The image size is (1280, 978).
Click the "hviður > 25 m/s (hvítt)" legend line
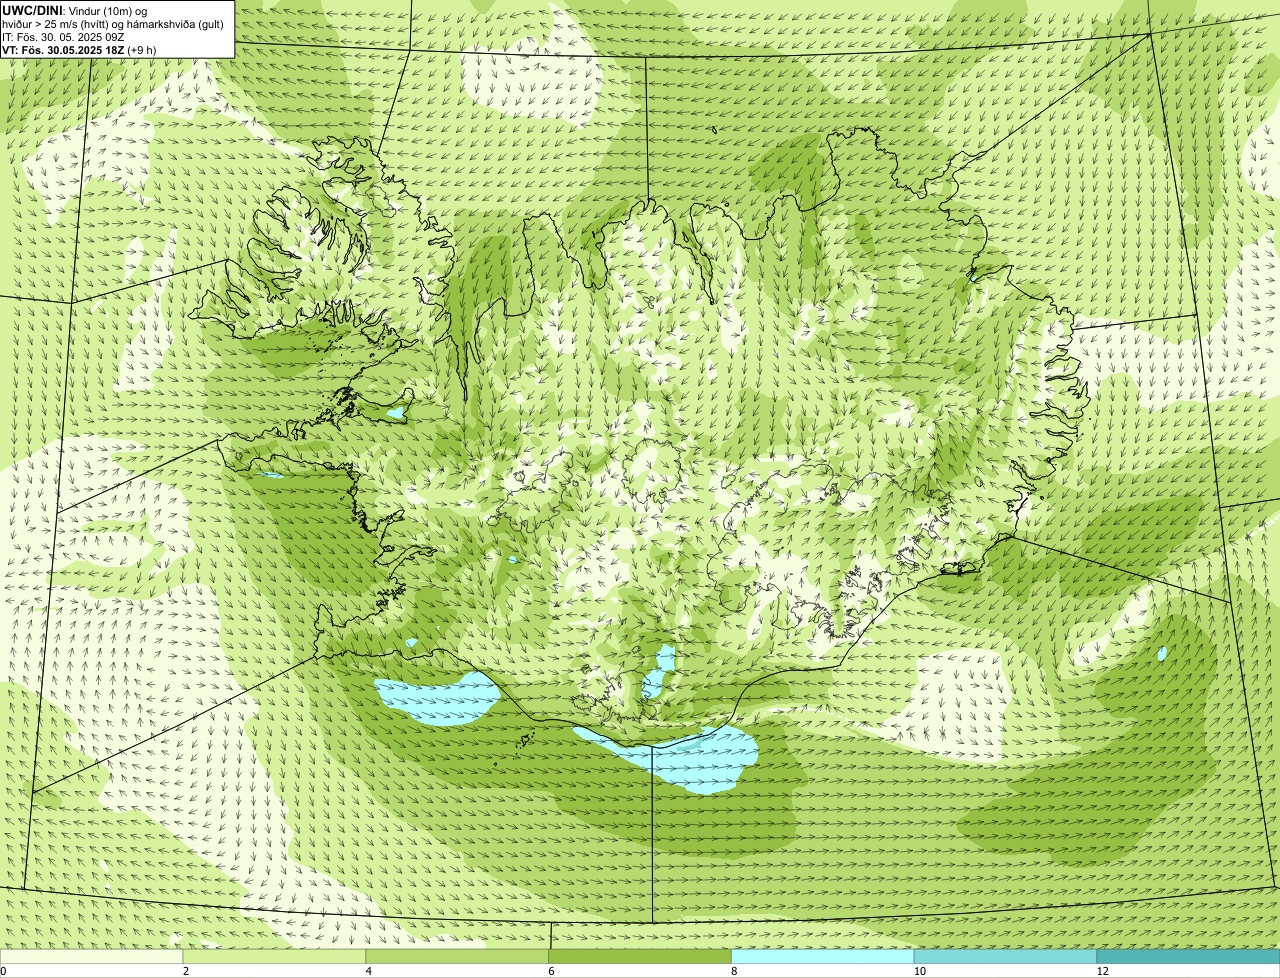tap(113, 24)
